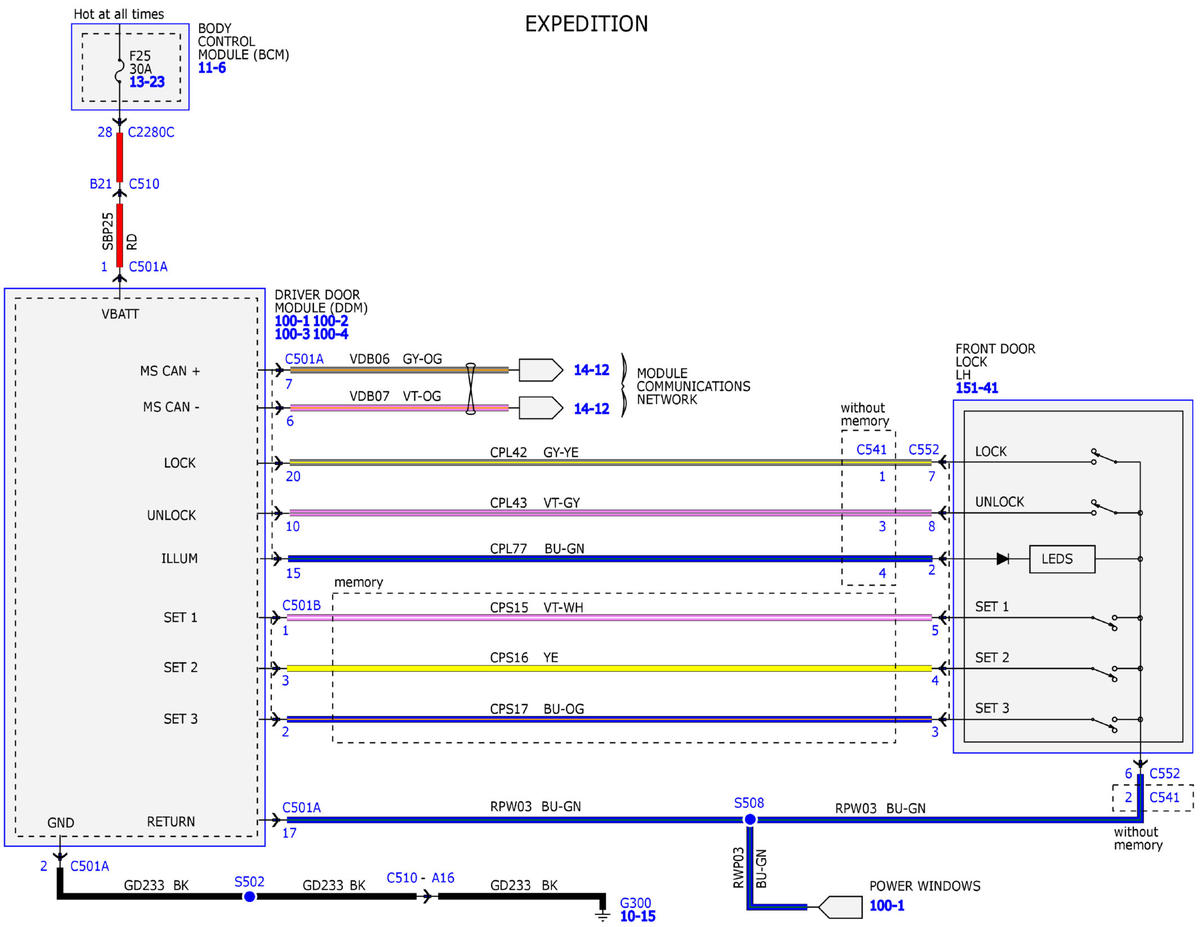Screen dimensions: 1200x927
Task: Select connector label C501B
Action: point(302,605)
